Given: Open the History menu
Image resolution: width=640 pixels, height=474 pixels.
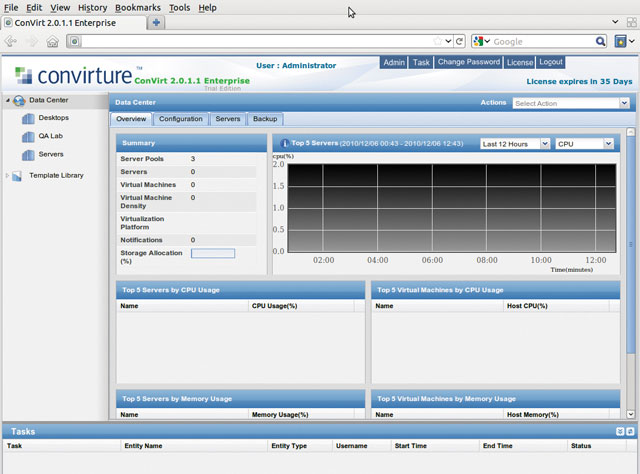Looking at the screenshot, I should 93,7.
